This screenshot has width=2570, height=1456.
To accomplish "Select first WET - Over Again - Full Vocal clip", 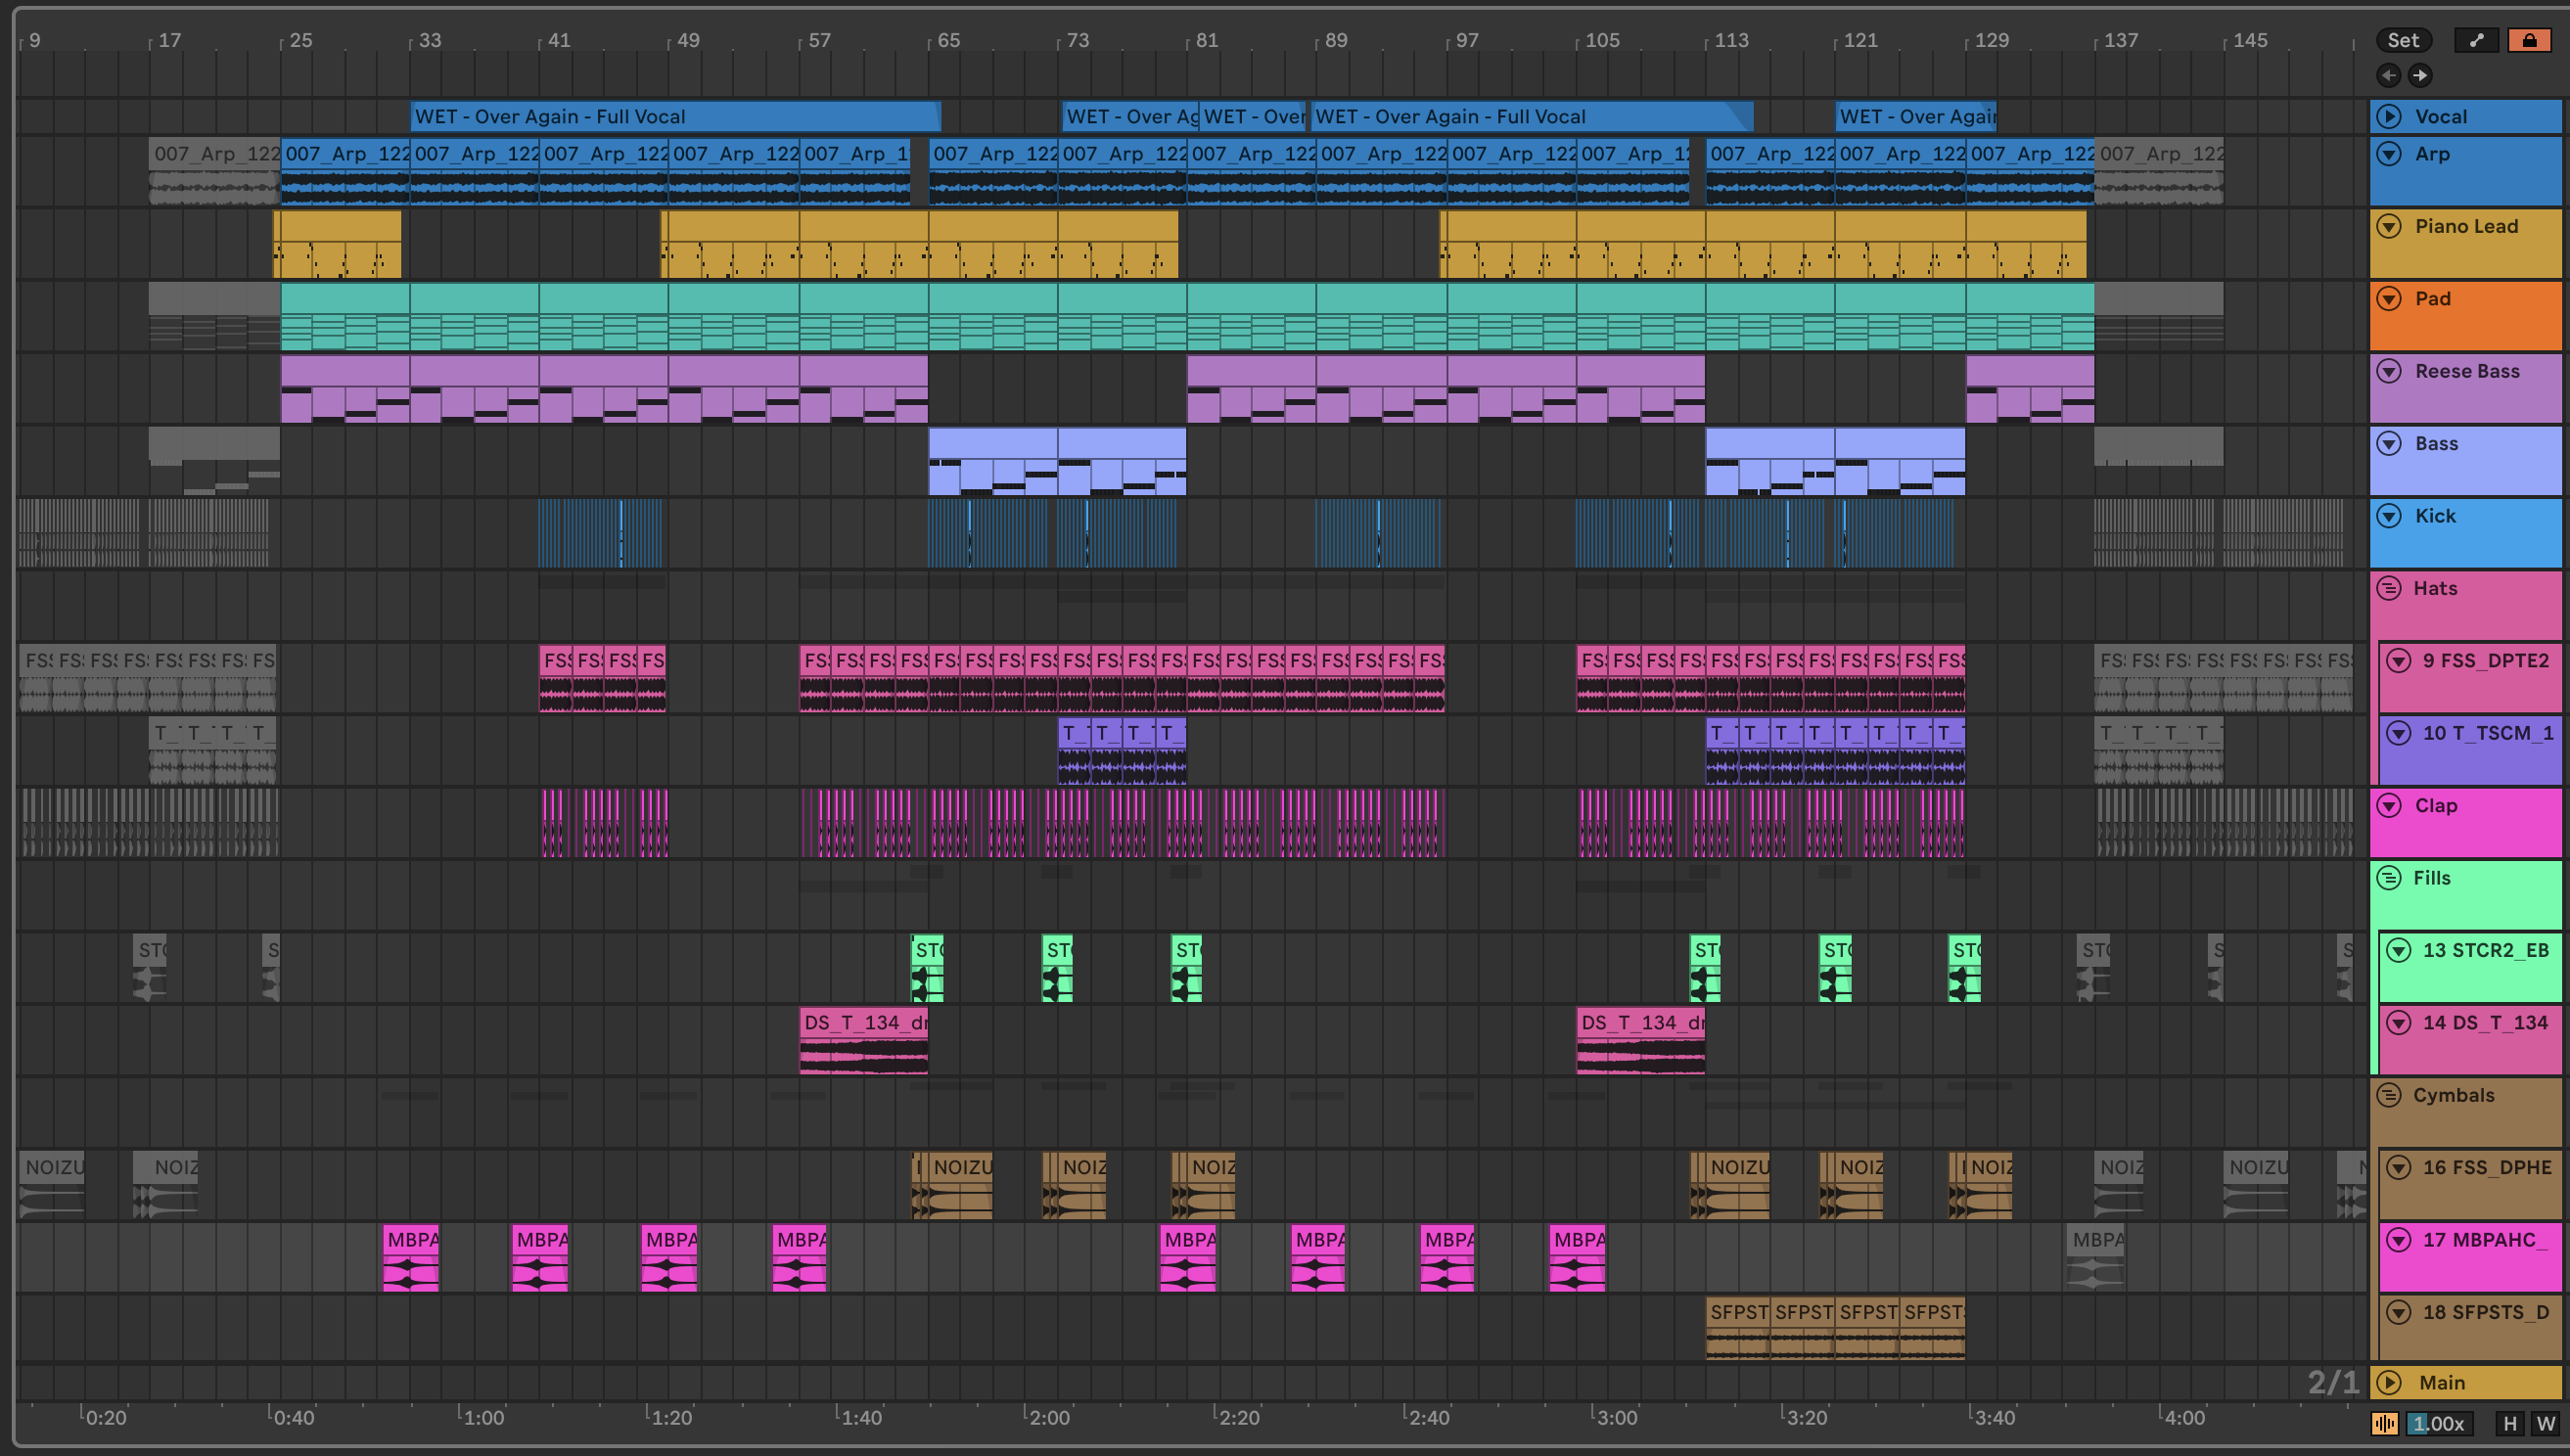I will pos(675,116).
